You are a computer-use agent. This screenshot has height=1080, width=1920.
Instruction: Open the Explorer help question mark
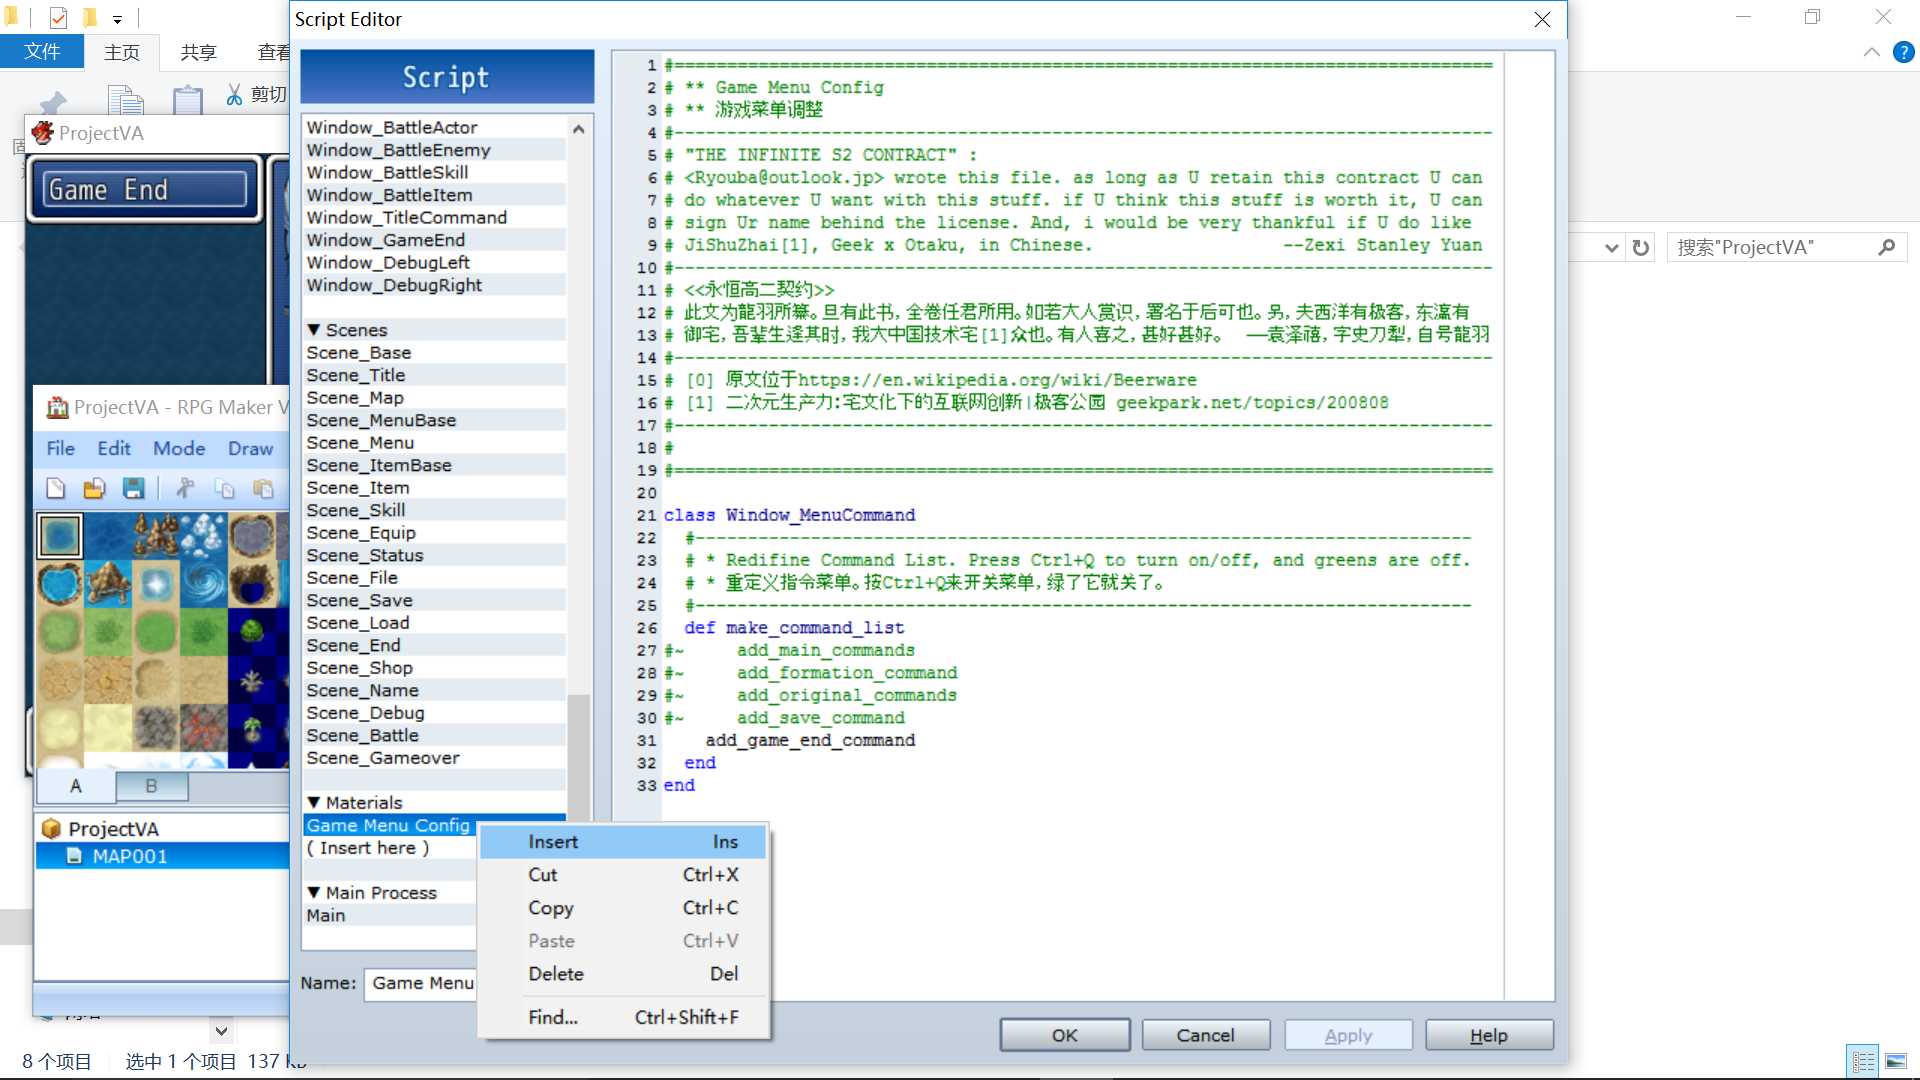1903,52
